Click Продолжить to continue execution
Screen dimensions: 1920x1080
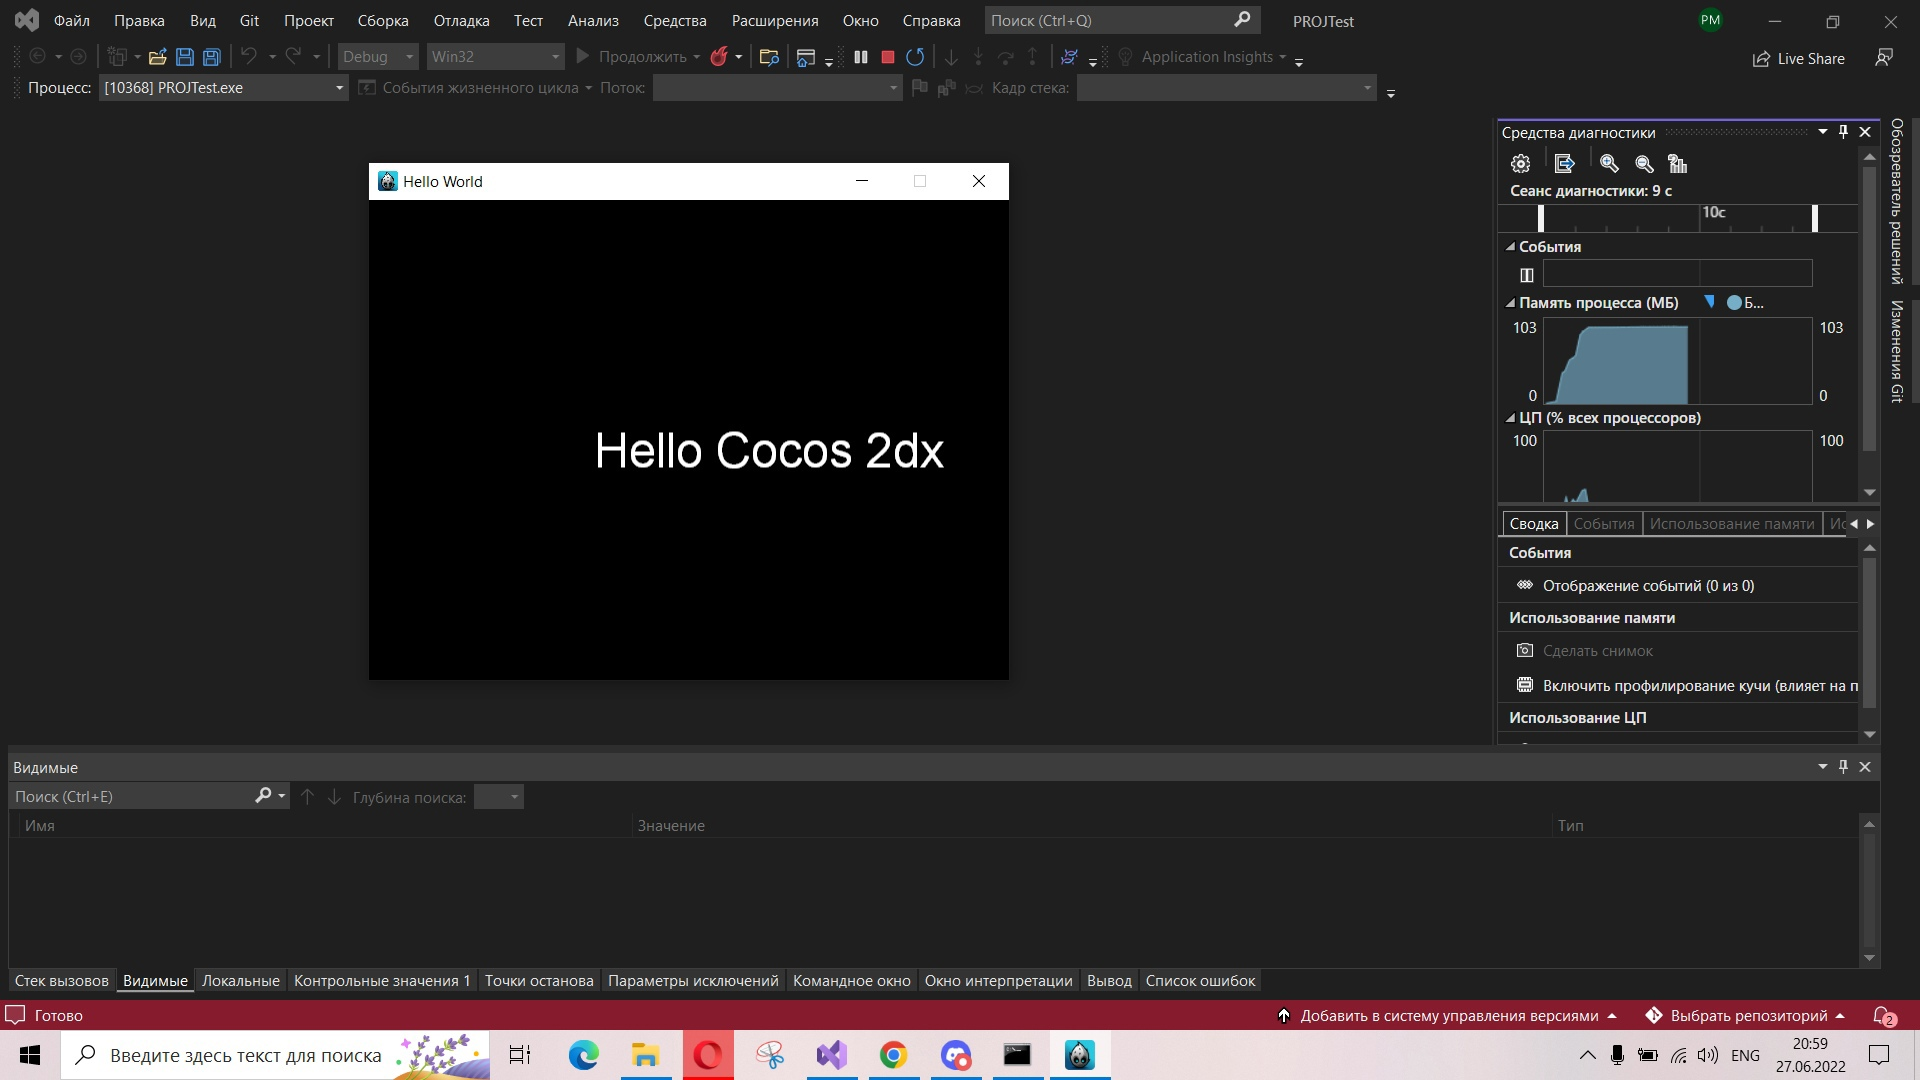[x=632, y=57]
